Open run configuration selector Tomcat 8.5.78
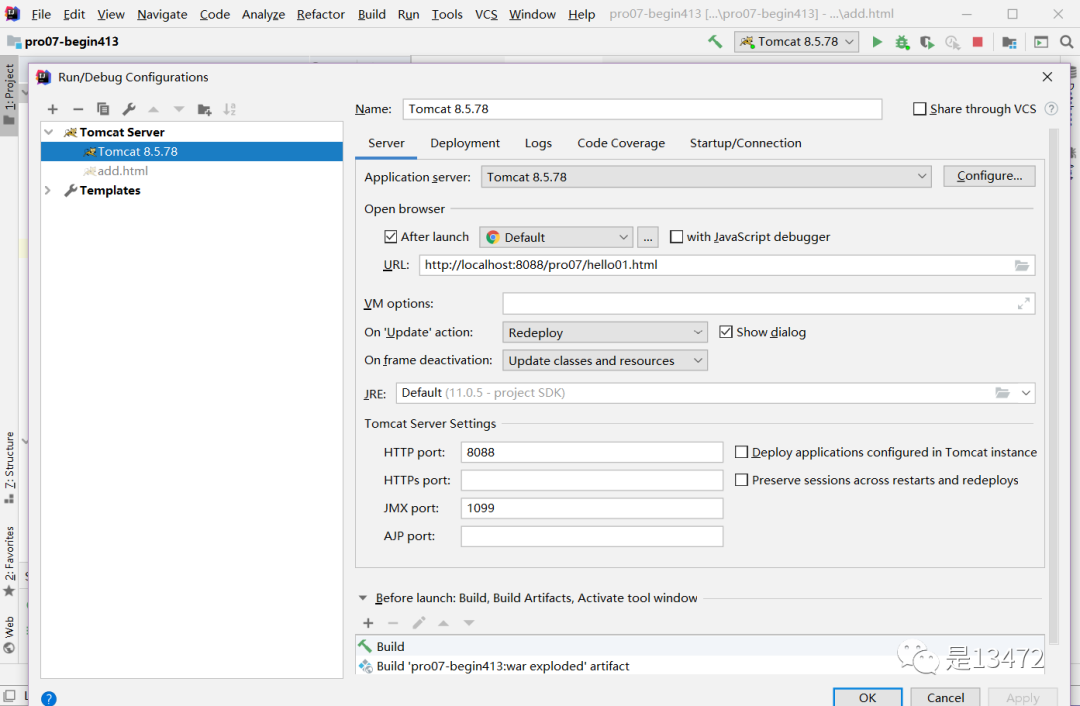This screenshot has width=1080, height=706. click(796, 42)
